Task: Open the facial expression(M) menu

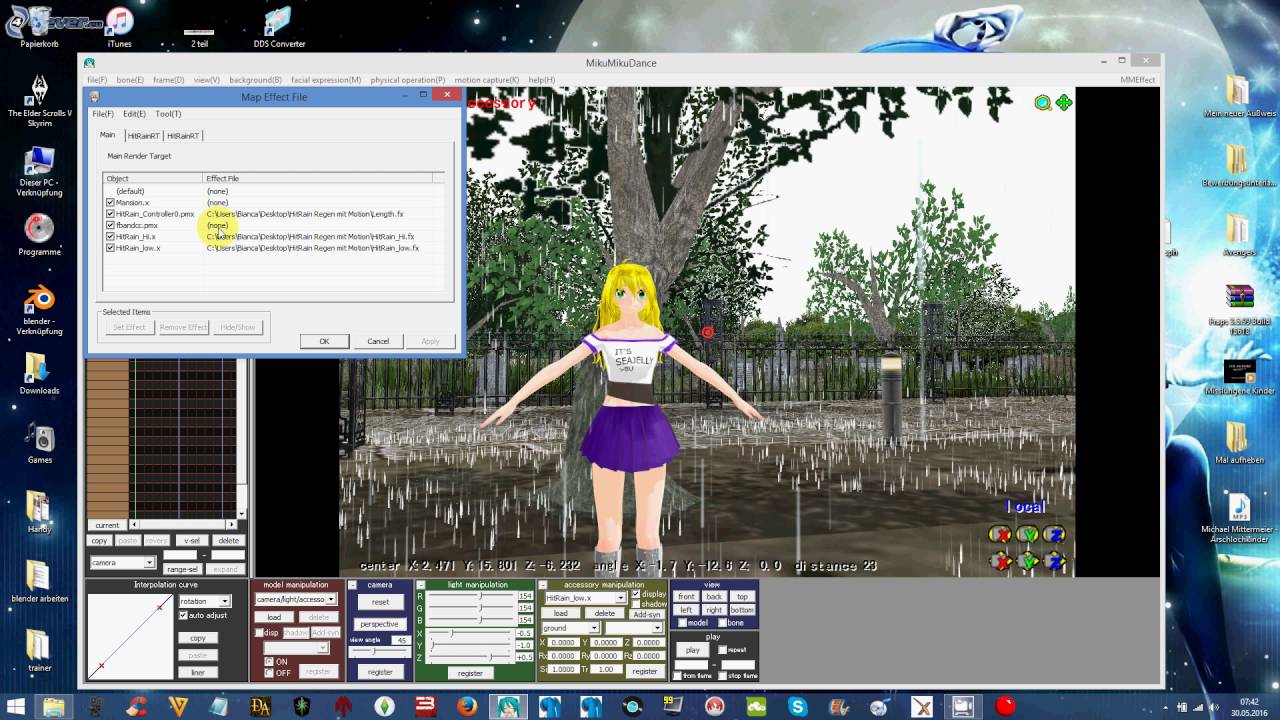Action: [326, 80]
